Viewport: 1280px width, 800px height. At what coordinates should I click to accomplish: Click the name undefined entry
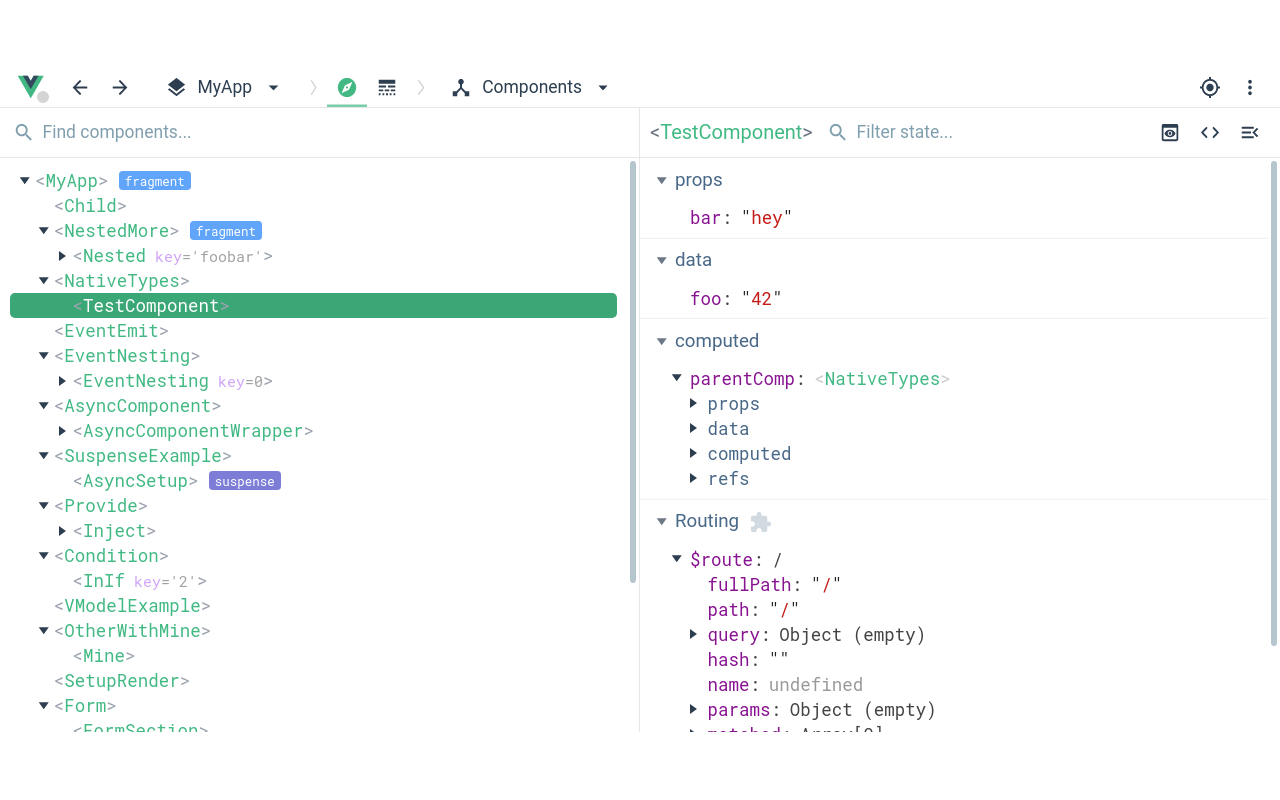click(x=785, y=685)
